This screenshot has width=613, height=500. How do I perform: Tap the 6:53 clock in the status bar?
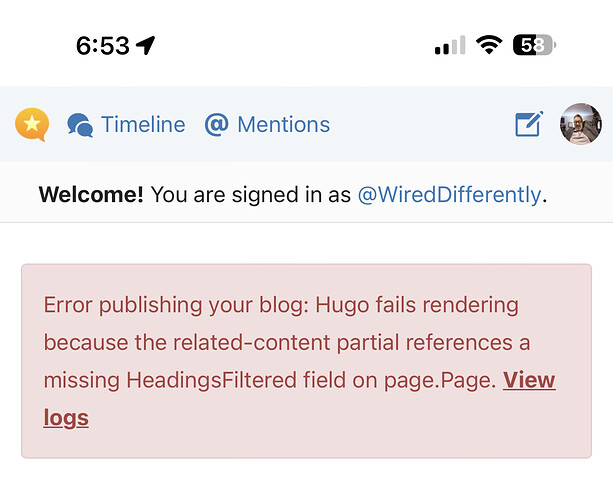tap(103, 45)
